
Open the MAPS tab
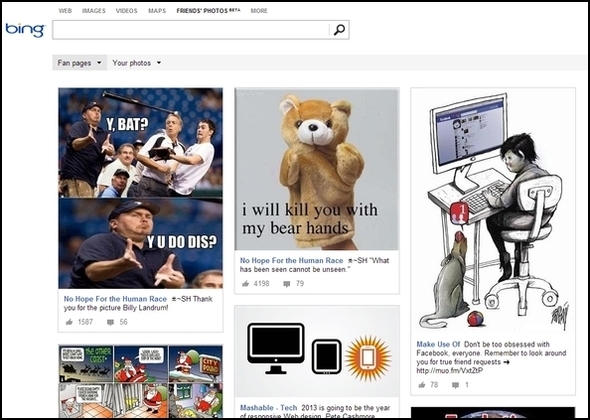[x=157, y=11]
